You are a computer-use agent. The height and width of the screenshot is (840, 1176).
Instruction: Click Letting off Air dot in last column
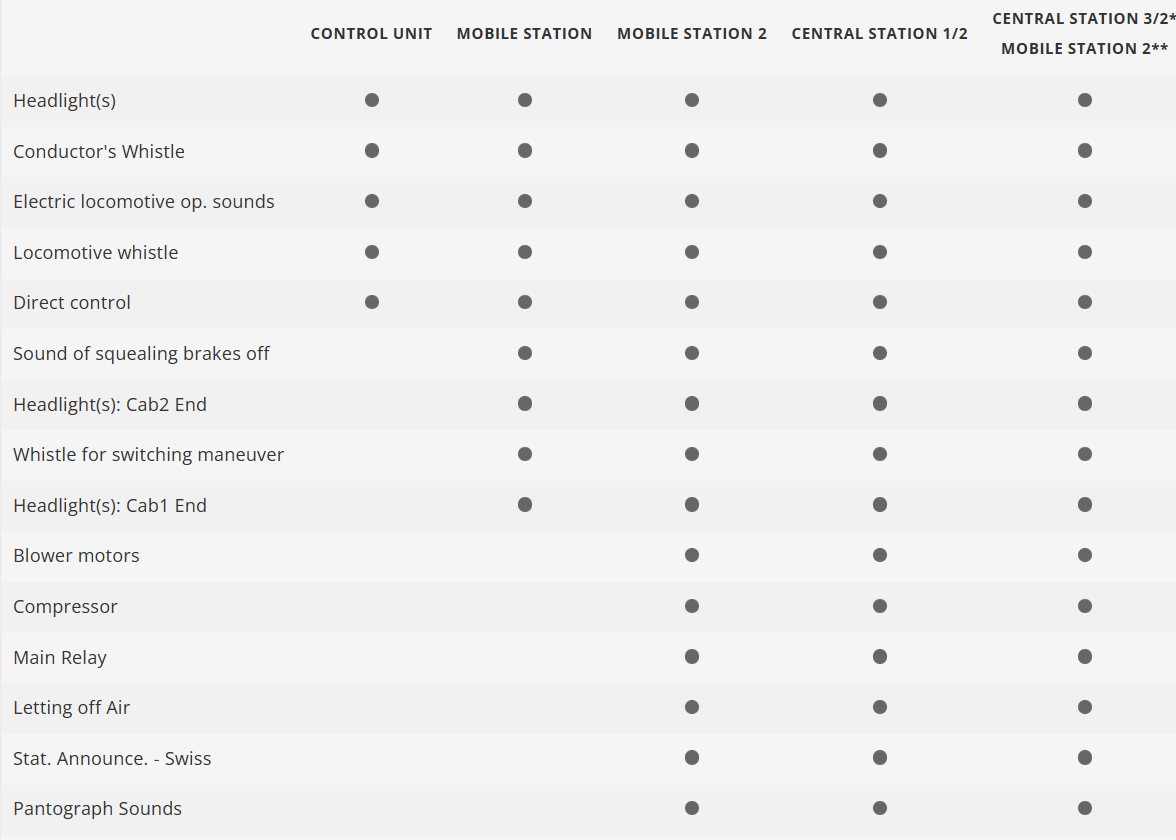[x=1085, y=707]
